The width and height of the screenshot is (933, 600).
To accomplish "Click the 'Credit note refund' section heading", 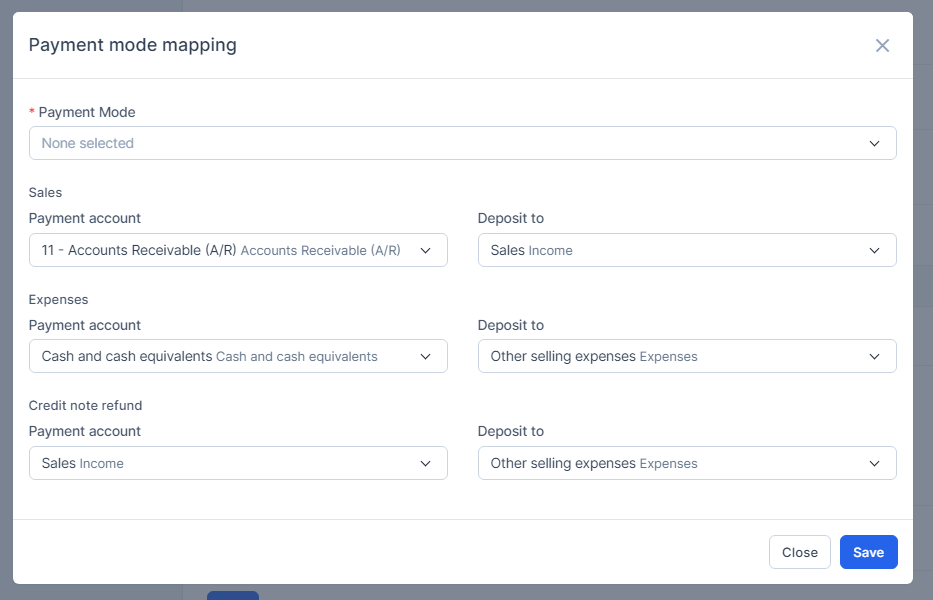I will pos(85,405).
